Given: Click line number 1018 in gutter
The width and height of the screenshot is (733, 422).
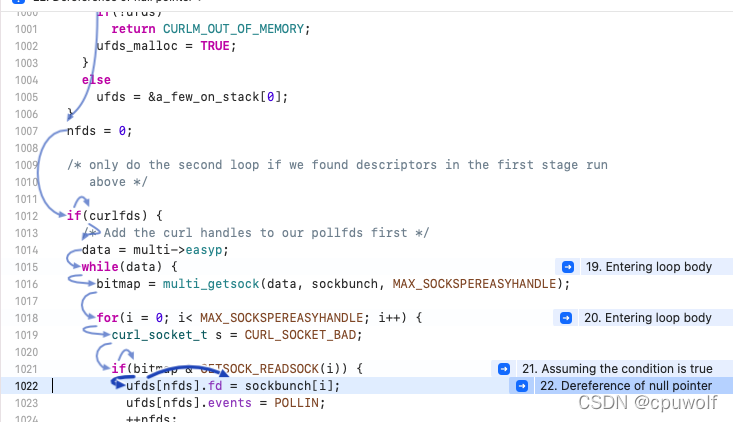Looking at the screenshot, I should click(26, 318).
